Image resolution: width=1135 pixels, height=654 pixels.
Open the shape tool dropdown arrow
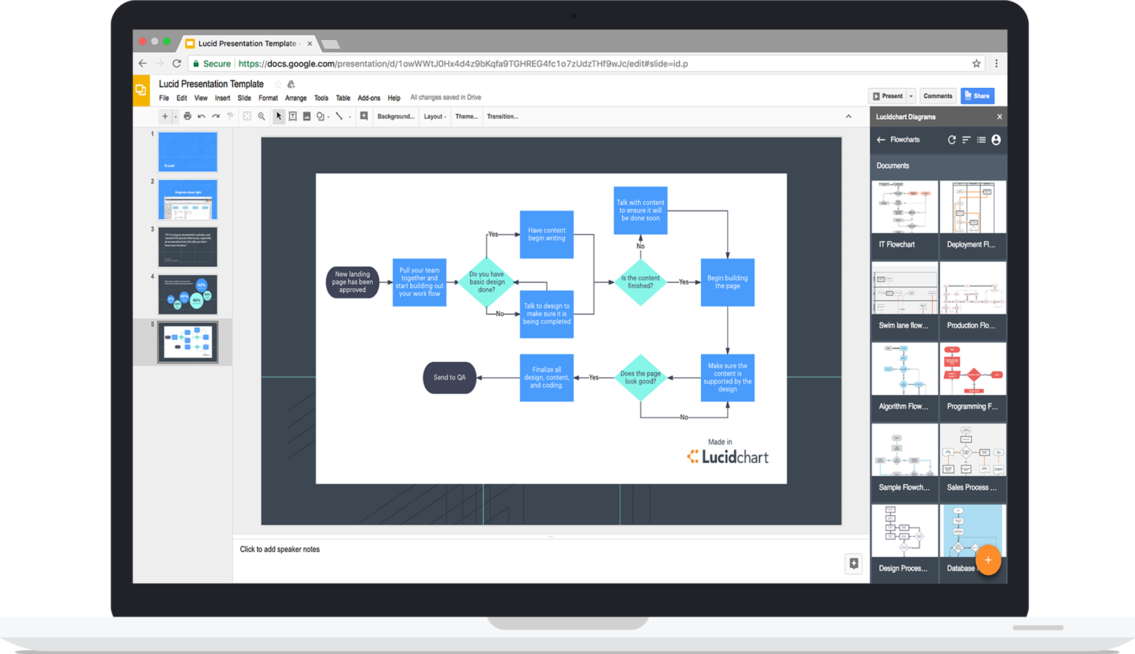329,117
